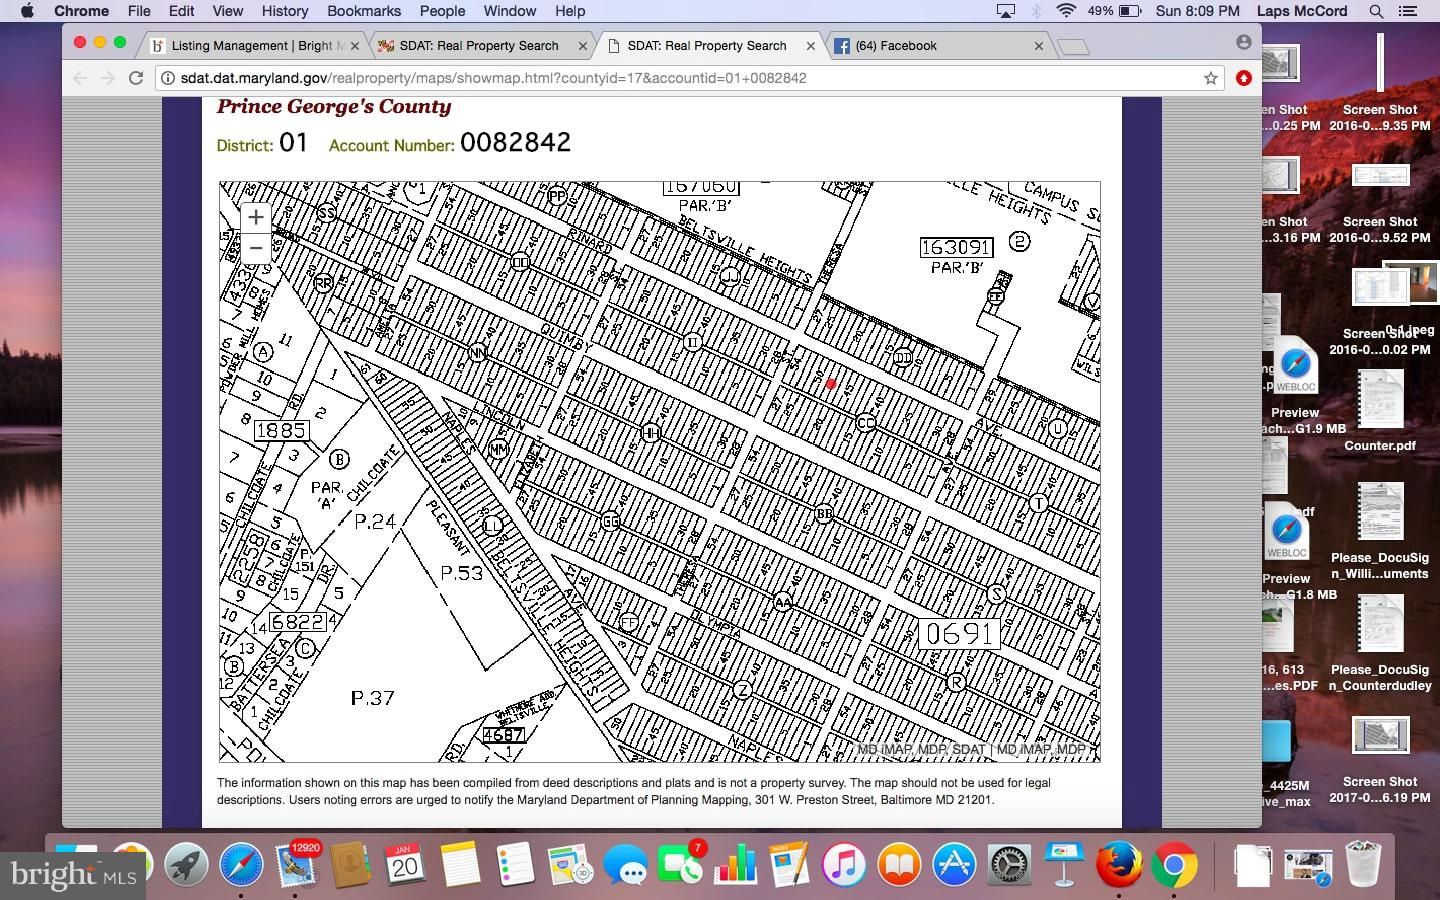Launch Launchpad from the dock
Image resolution: width=1440 pixels, height=900 pixels.
[x=187, y=864]
